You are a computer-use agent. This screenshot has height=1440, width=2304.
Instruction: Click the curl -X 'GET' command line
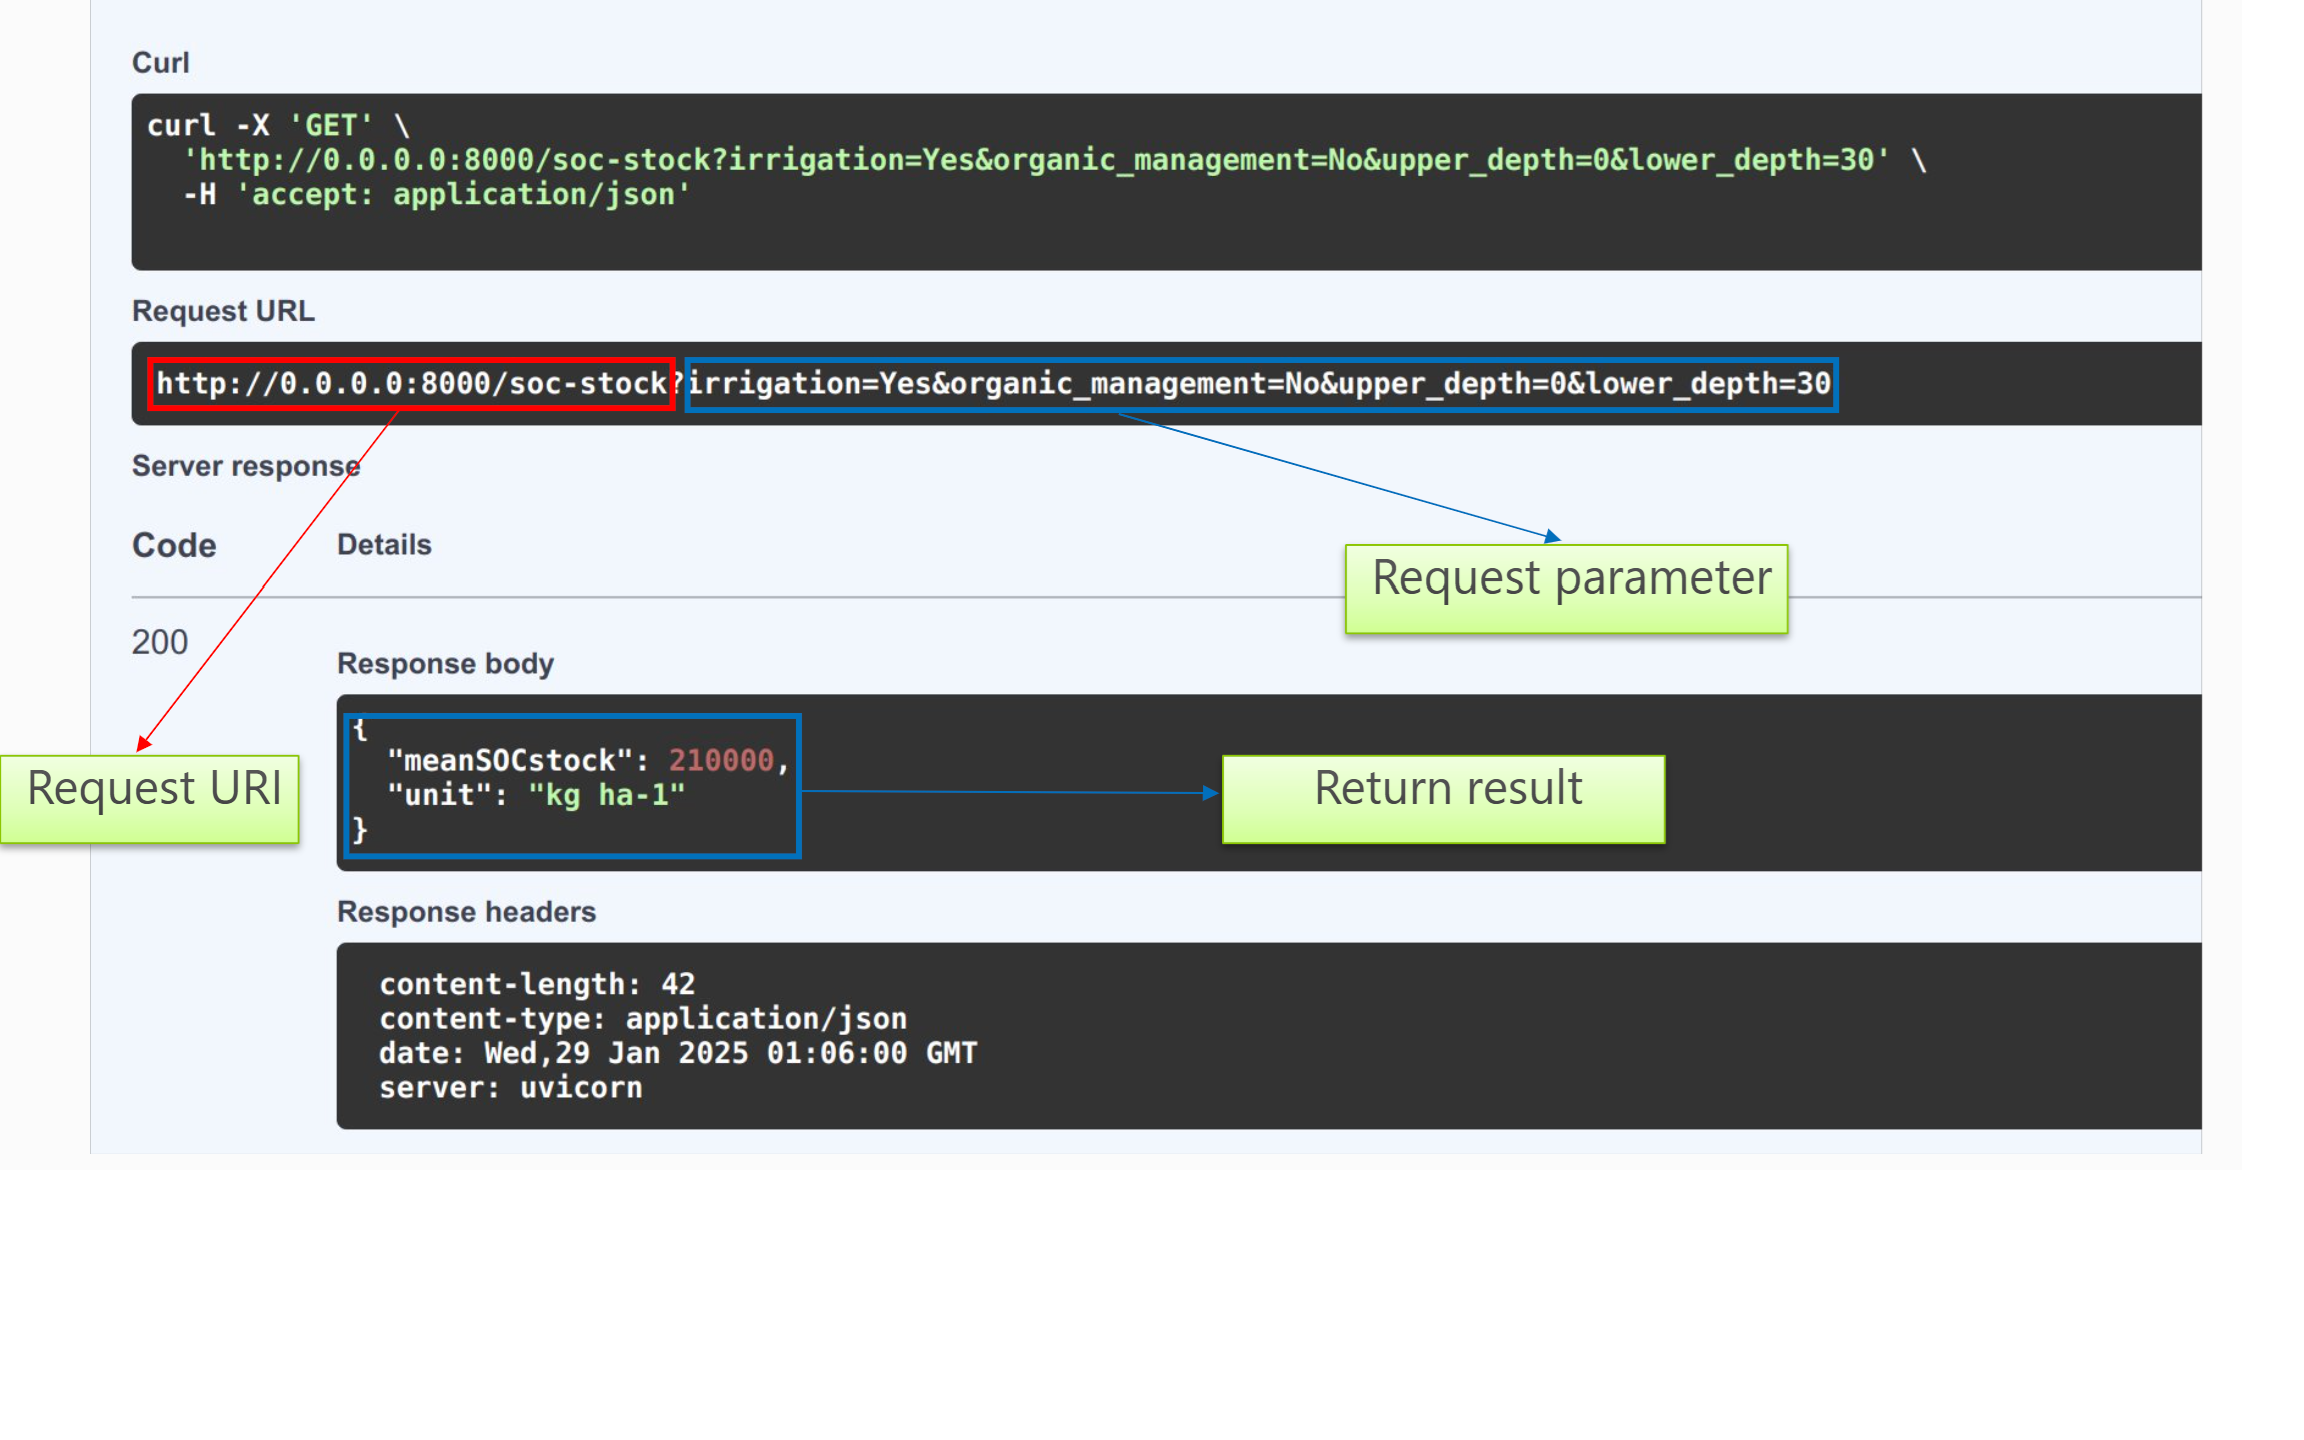278,125
